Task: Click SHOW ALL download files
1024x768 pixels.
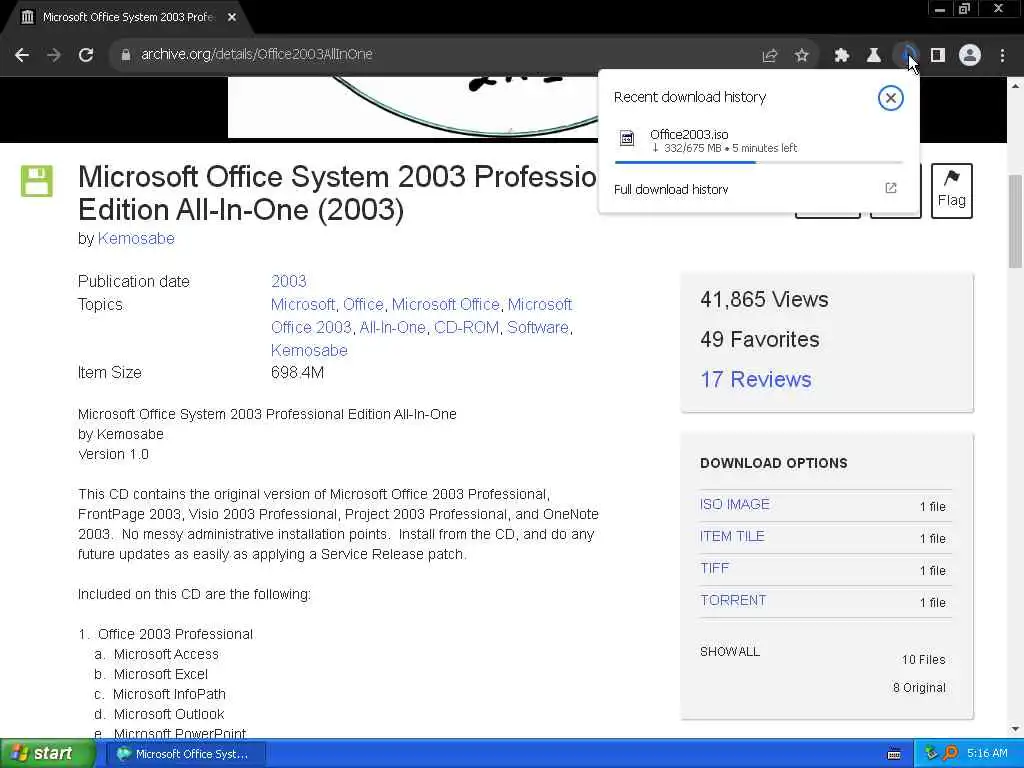Action: [x=729, y=652]
